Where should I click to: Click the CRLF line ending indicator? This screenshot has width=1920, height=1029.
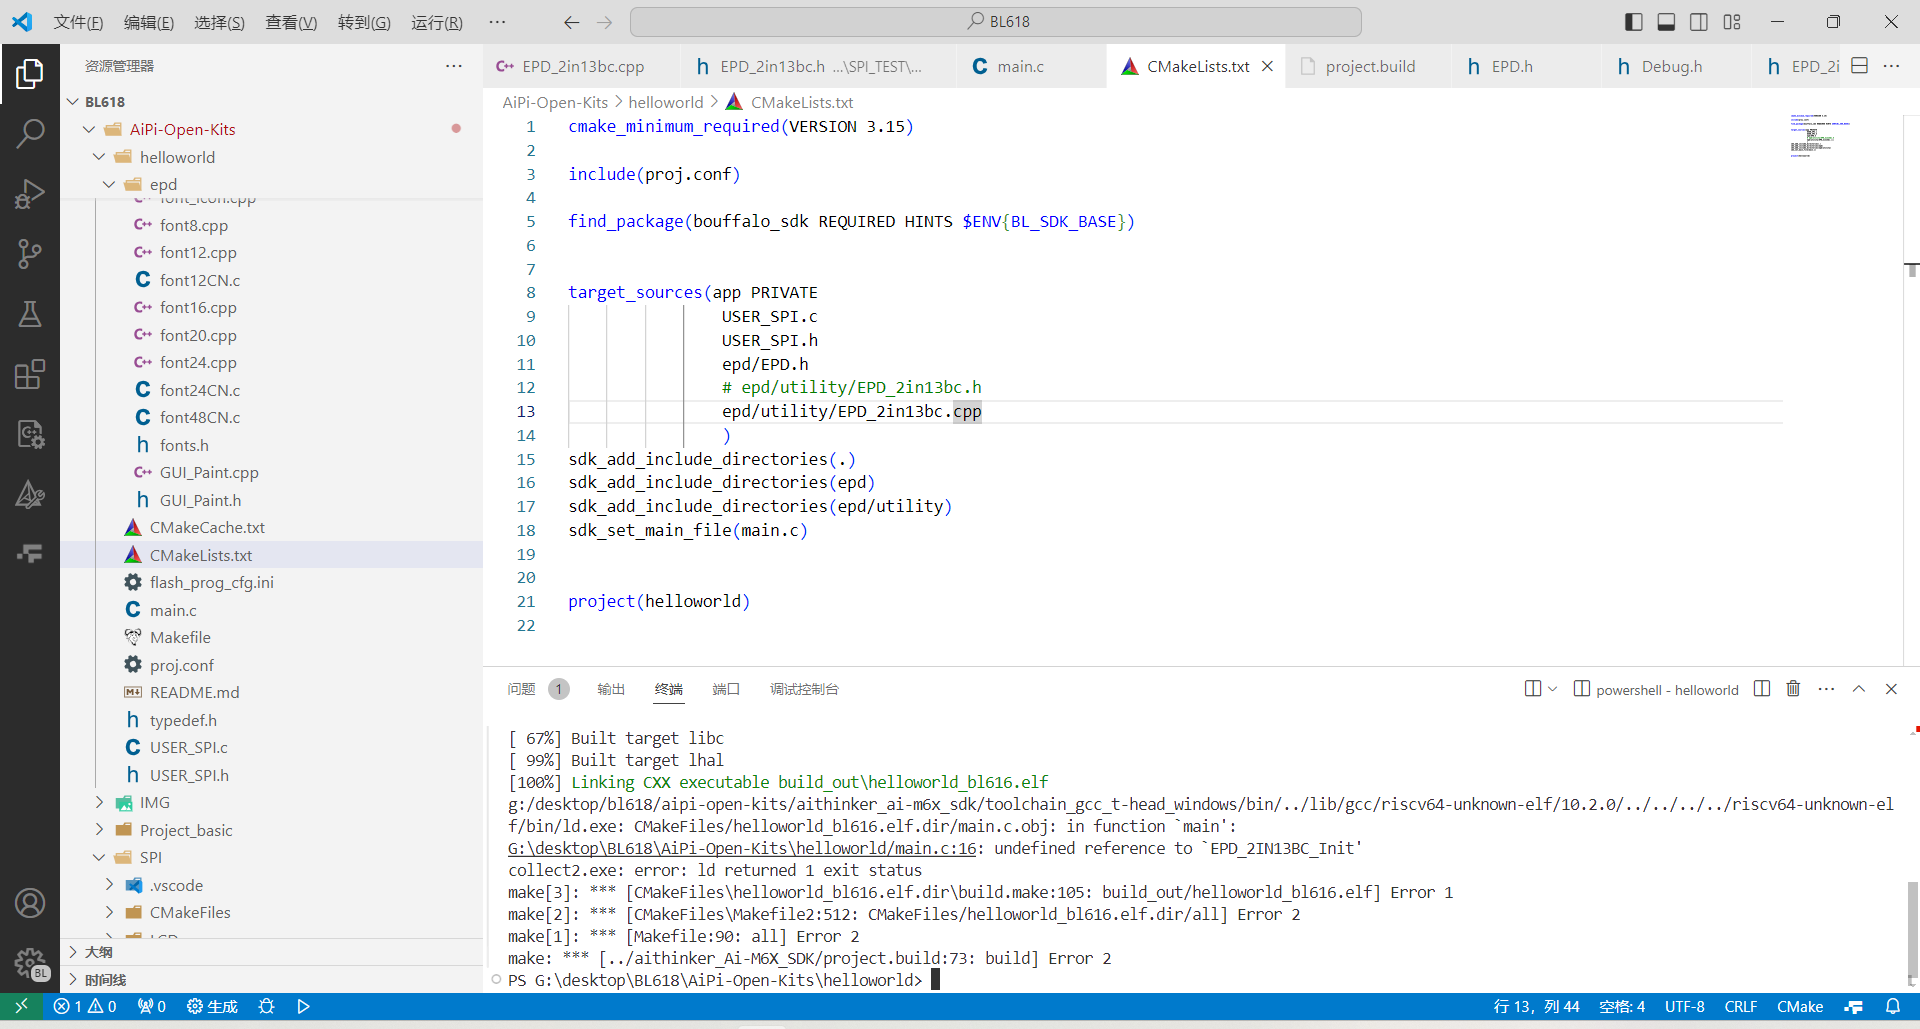coord(1741,1006)
